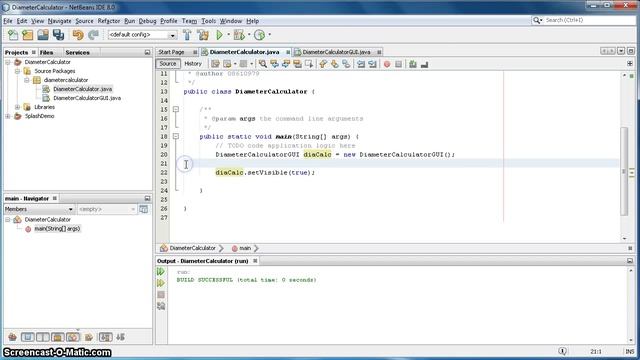Viewport: 640px width, 360px height.
Task: Click BUILD SUCCESSFUL line in Output
Action: 247,280
